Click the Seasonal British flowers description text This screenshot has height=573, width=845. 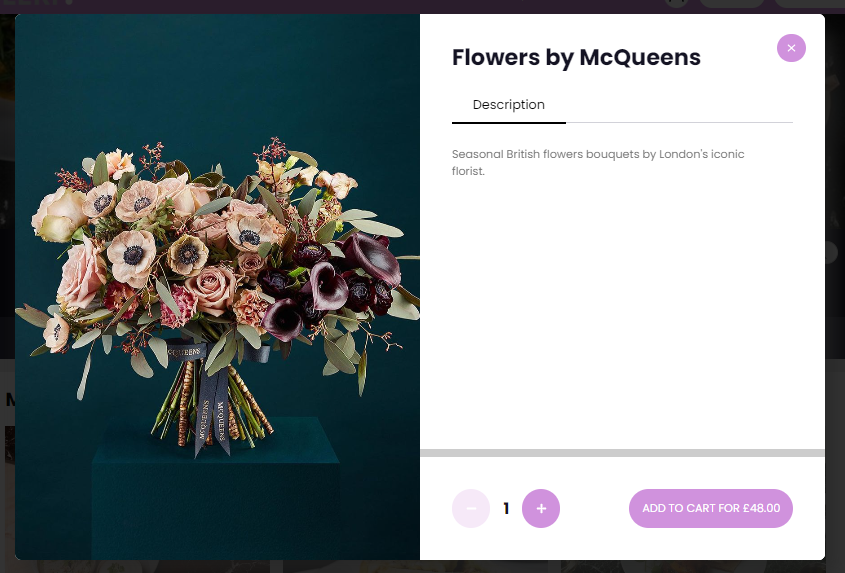point(598,162)
